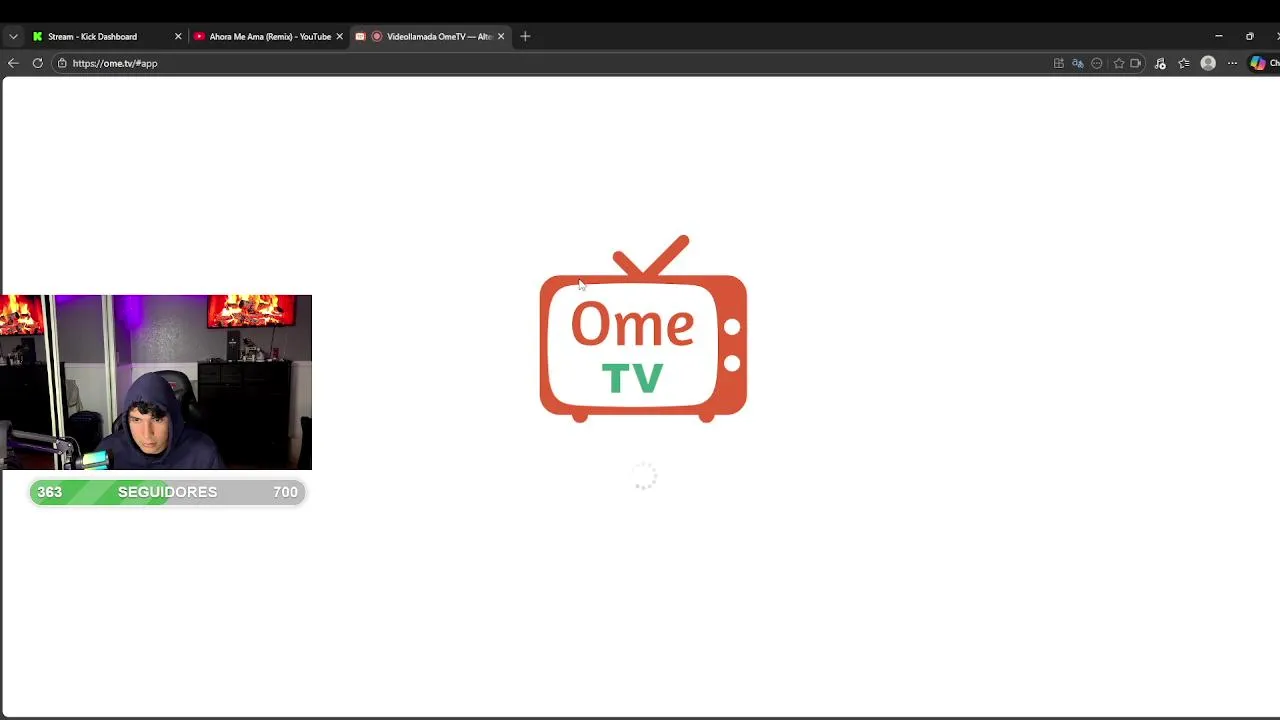
Task: View site info via the address bar lock icon
Action: click(62, 63)
